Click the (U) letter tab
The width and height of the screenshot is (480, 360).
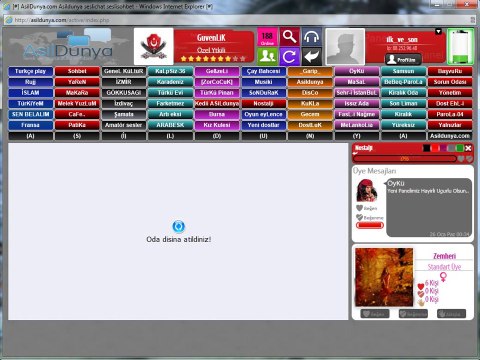[x=264, y=136]
